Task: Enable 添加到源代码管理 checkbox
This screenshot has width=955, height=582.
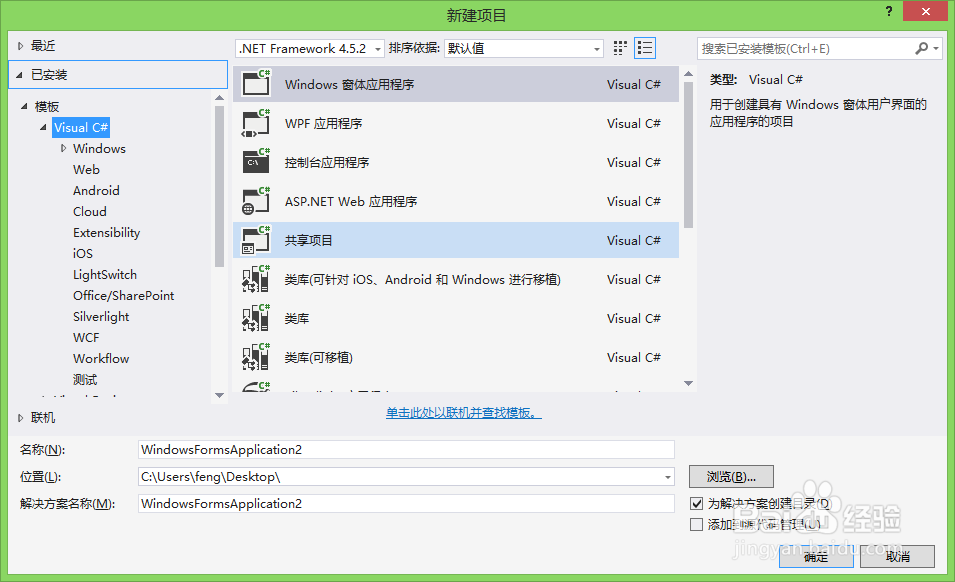Action: [697, 524]
